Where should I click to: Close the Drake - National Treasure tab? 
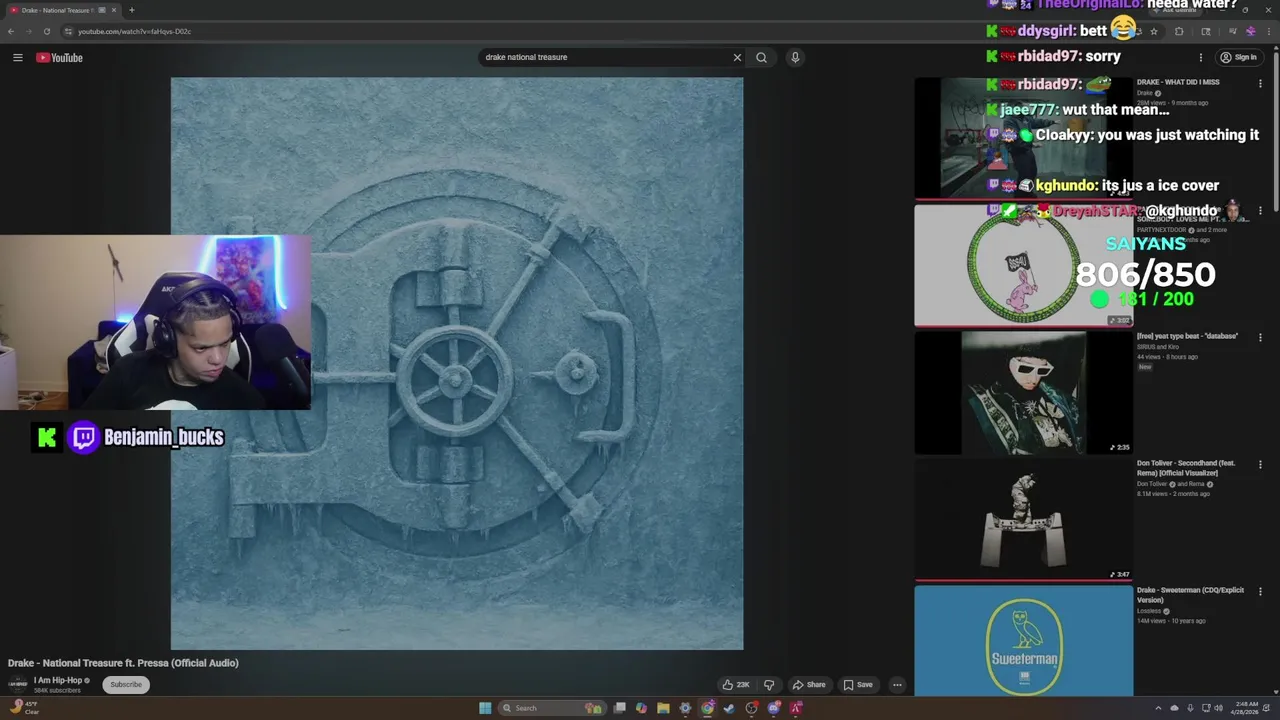point(114,10)
